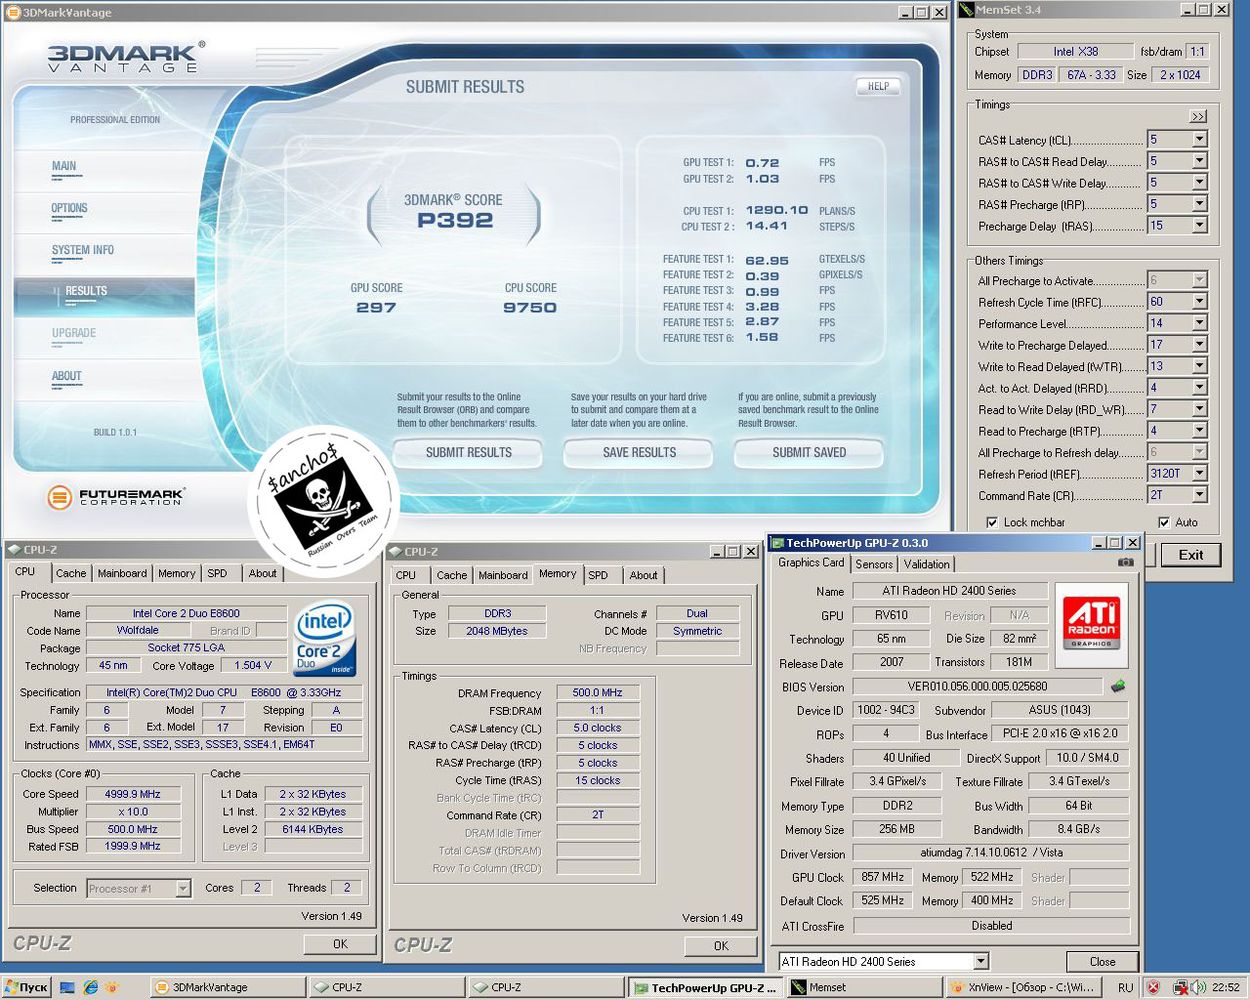The image size is (1250, 1000).
Task: Click the title bar icon of the CPU-Z Memory window
Action: point(395,551)
